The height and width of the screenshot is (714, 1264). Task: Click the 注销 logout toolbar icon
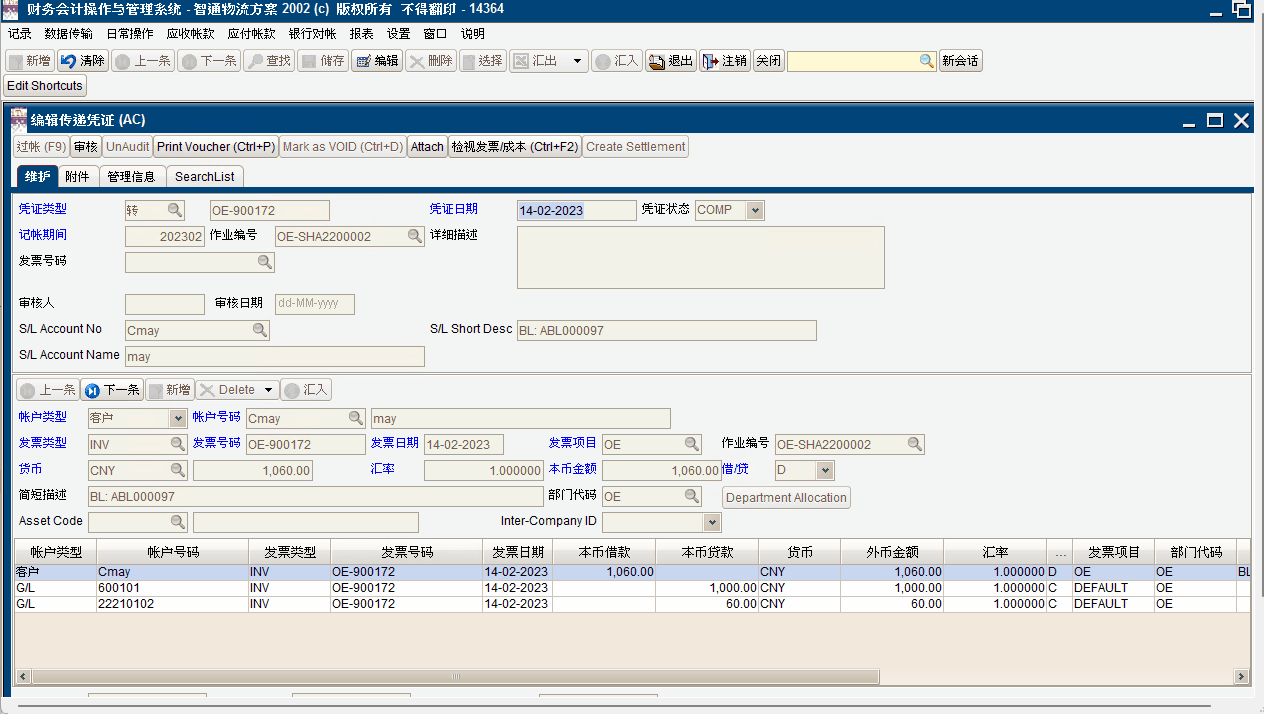[x=710, y=61]
